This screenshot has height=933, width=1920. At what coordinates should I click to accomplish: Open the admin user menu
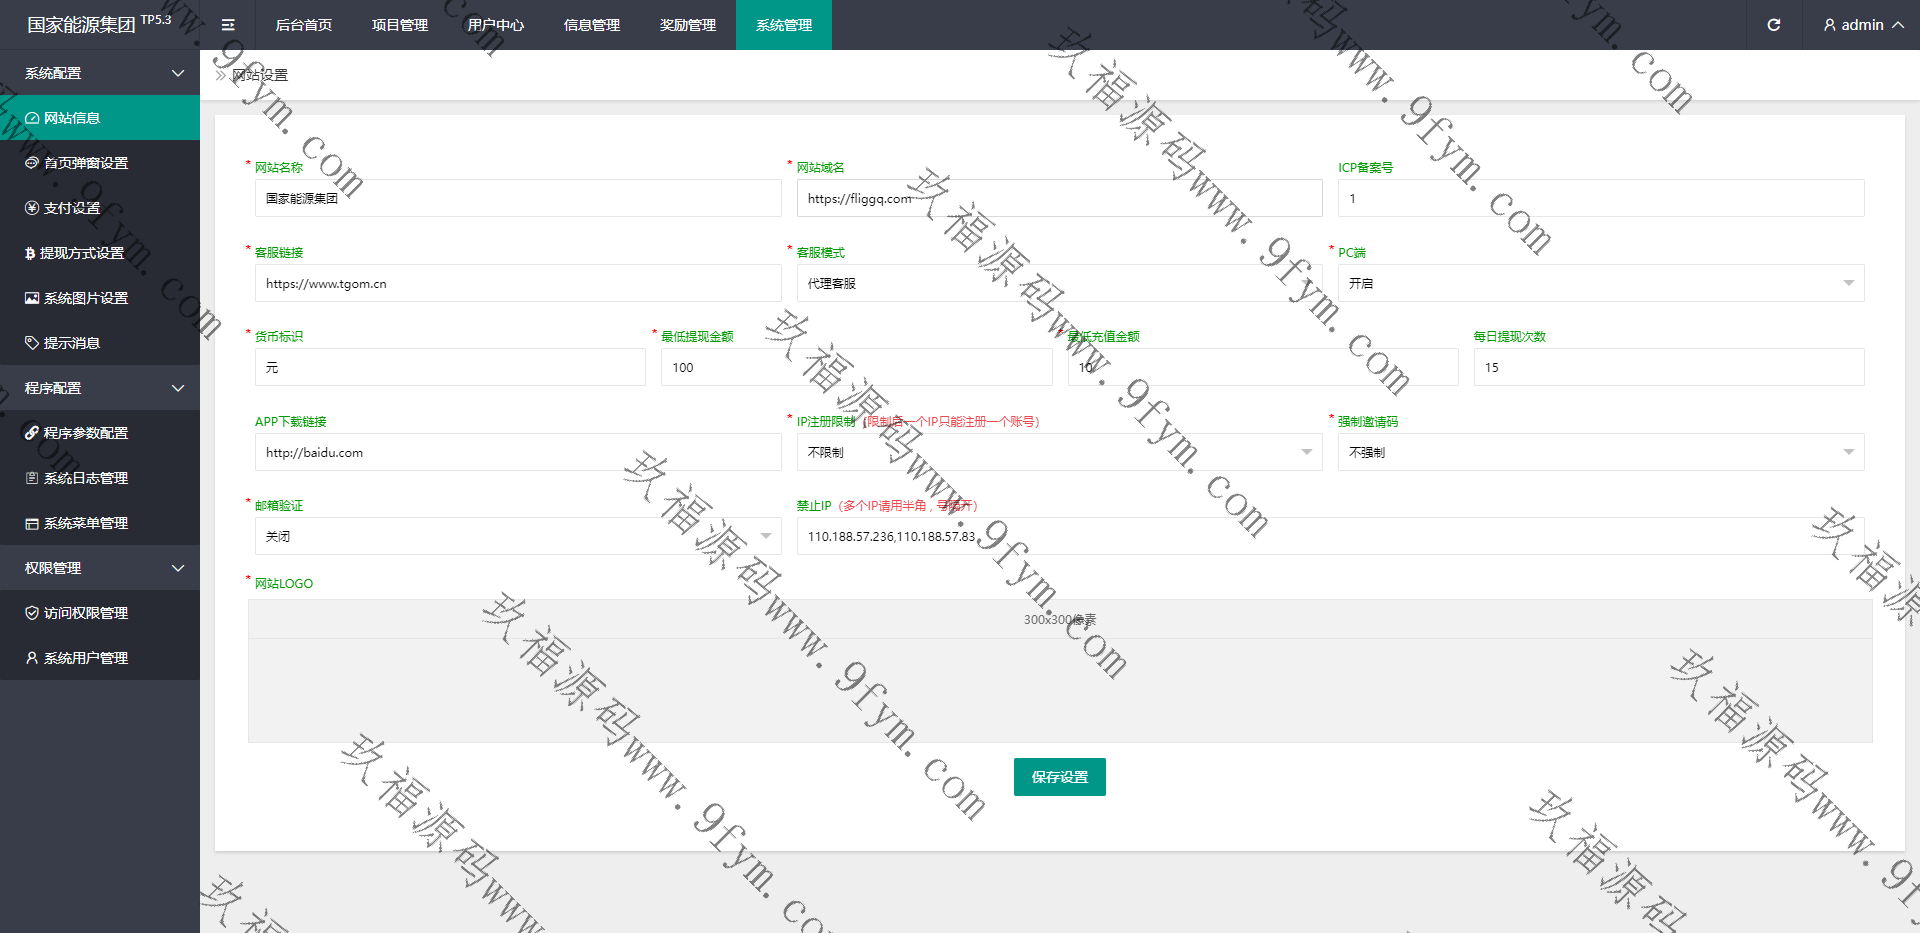pyautogui.click(x=1862, y=25)
